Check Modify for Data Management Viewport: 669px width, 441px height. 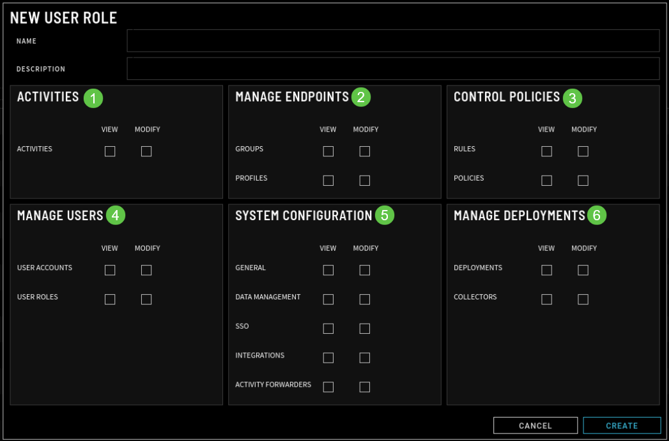click(x=364, y=299)
